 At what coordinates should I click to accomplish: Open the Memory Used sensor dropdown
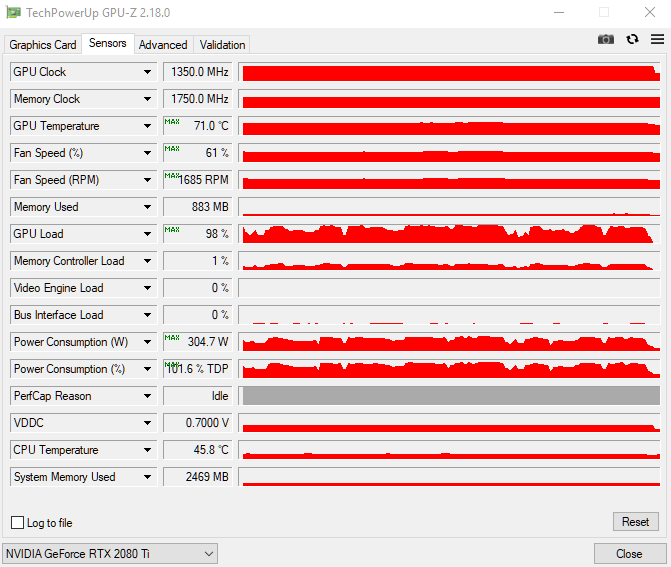(83, 207)
